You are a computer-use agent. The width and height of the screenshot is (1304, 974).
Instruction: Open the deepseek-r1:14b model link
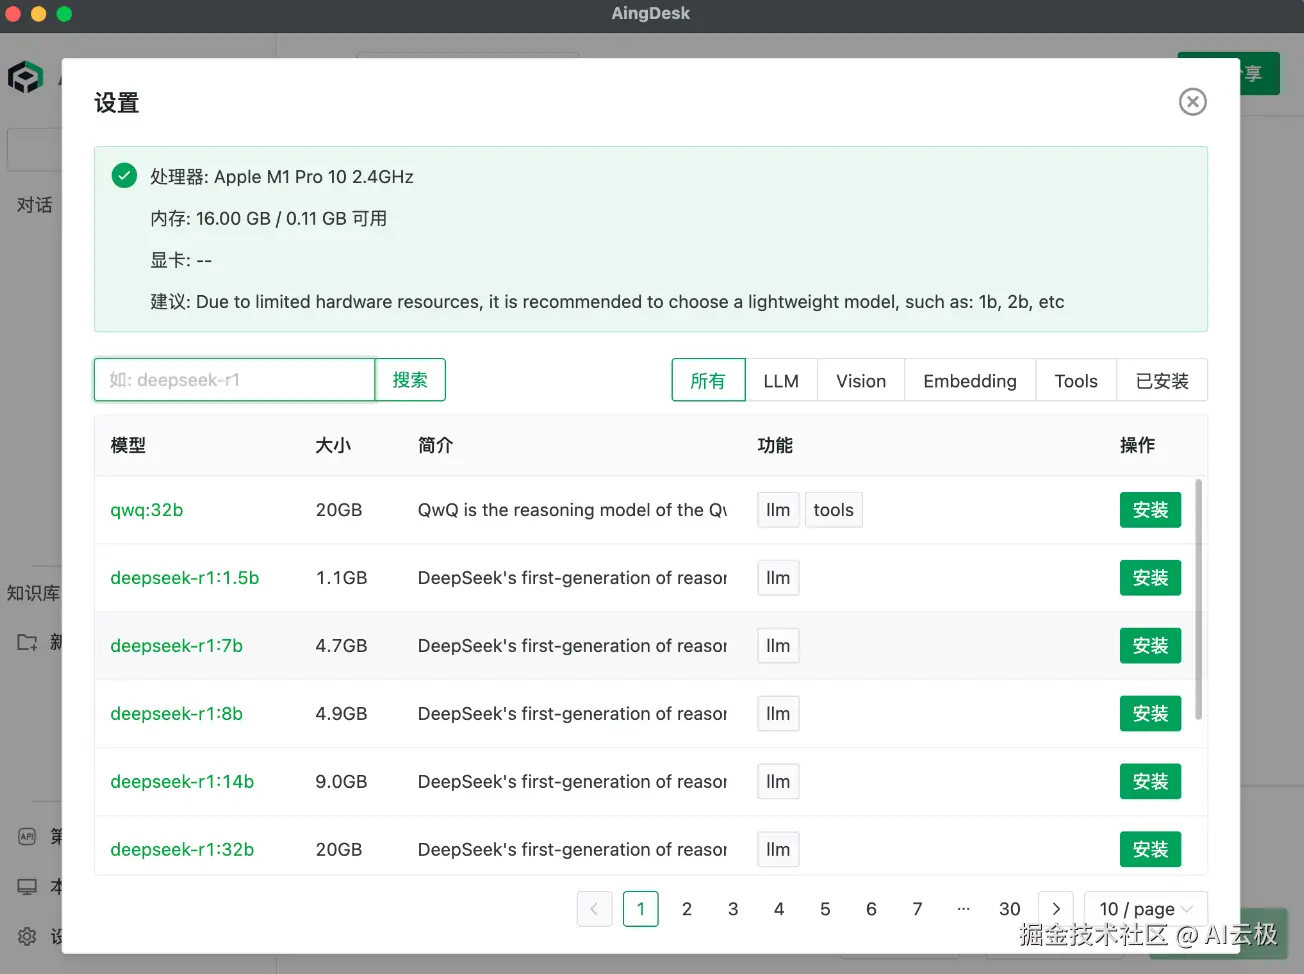click(x=182, y=782)
